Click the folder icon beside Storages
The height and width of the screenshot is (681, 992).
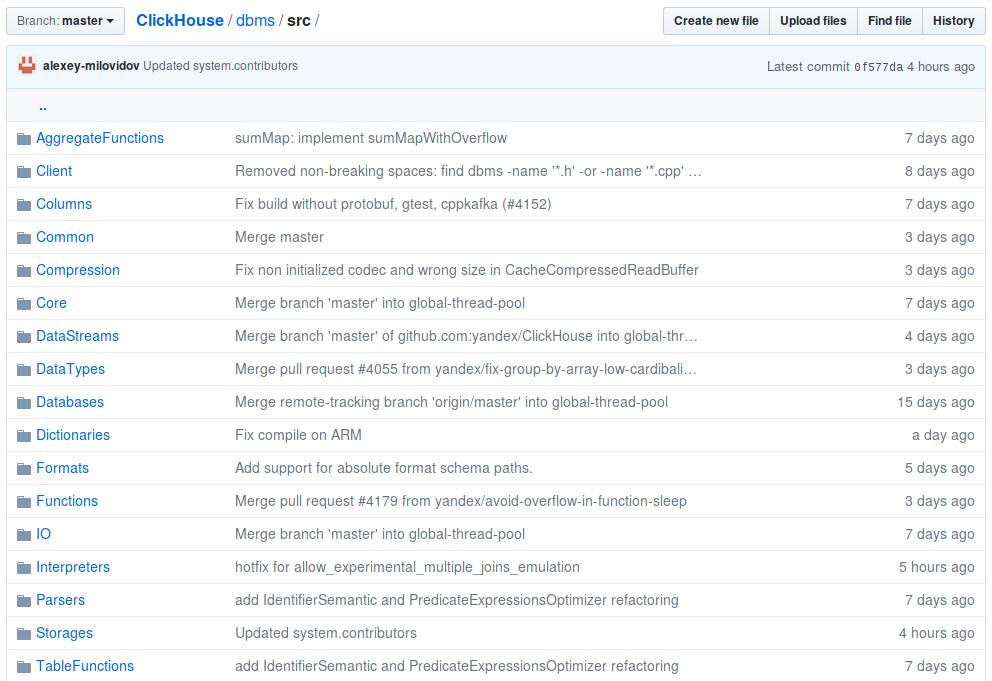coord(24,634)
